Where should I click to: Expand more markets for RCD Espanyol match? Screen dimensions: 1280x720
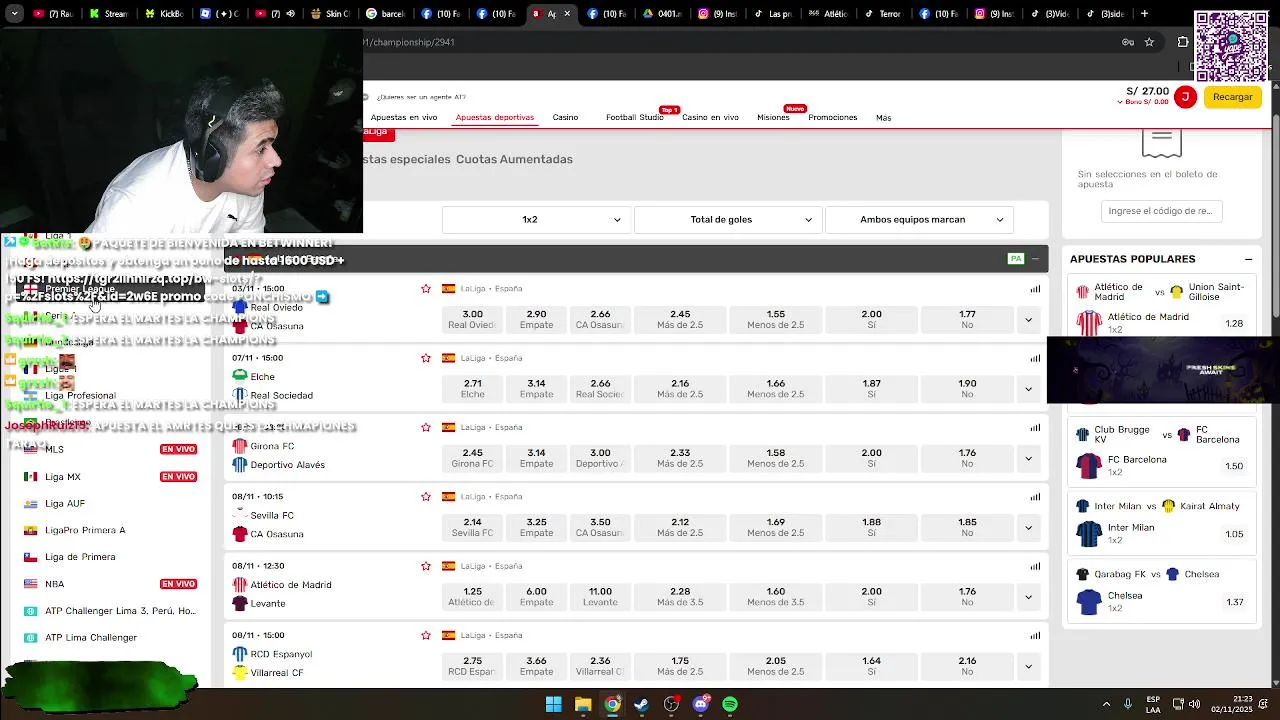pyautogui.click(x=1028, y=666)
